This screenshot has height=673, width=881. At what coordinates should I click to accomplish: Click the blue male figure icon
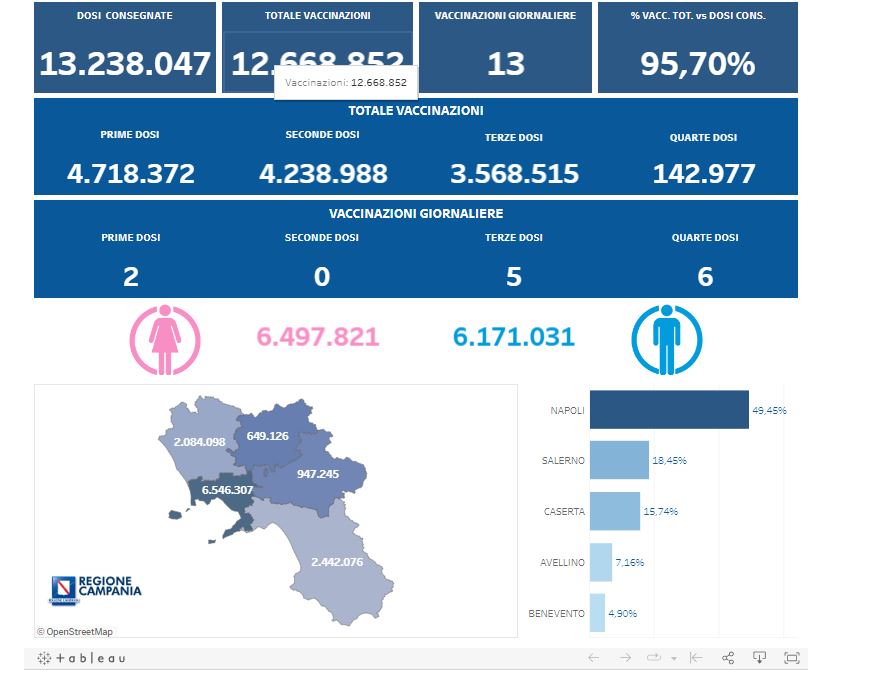click(666, 340)
